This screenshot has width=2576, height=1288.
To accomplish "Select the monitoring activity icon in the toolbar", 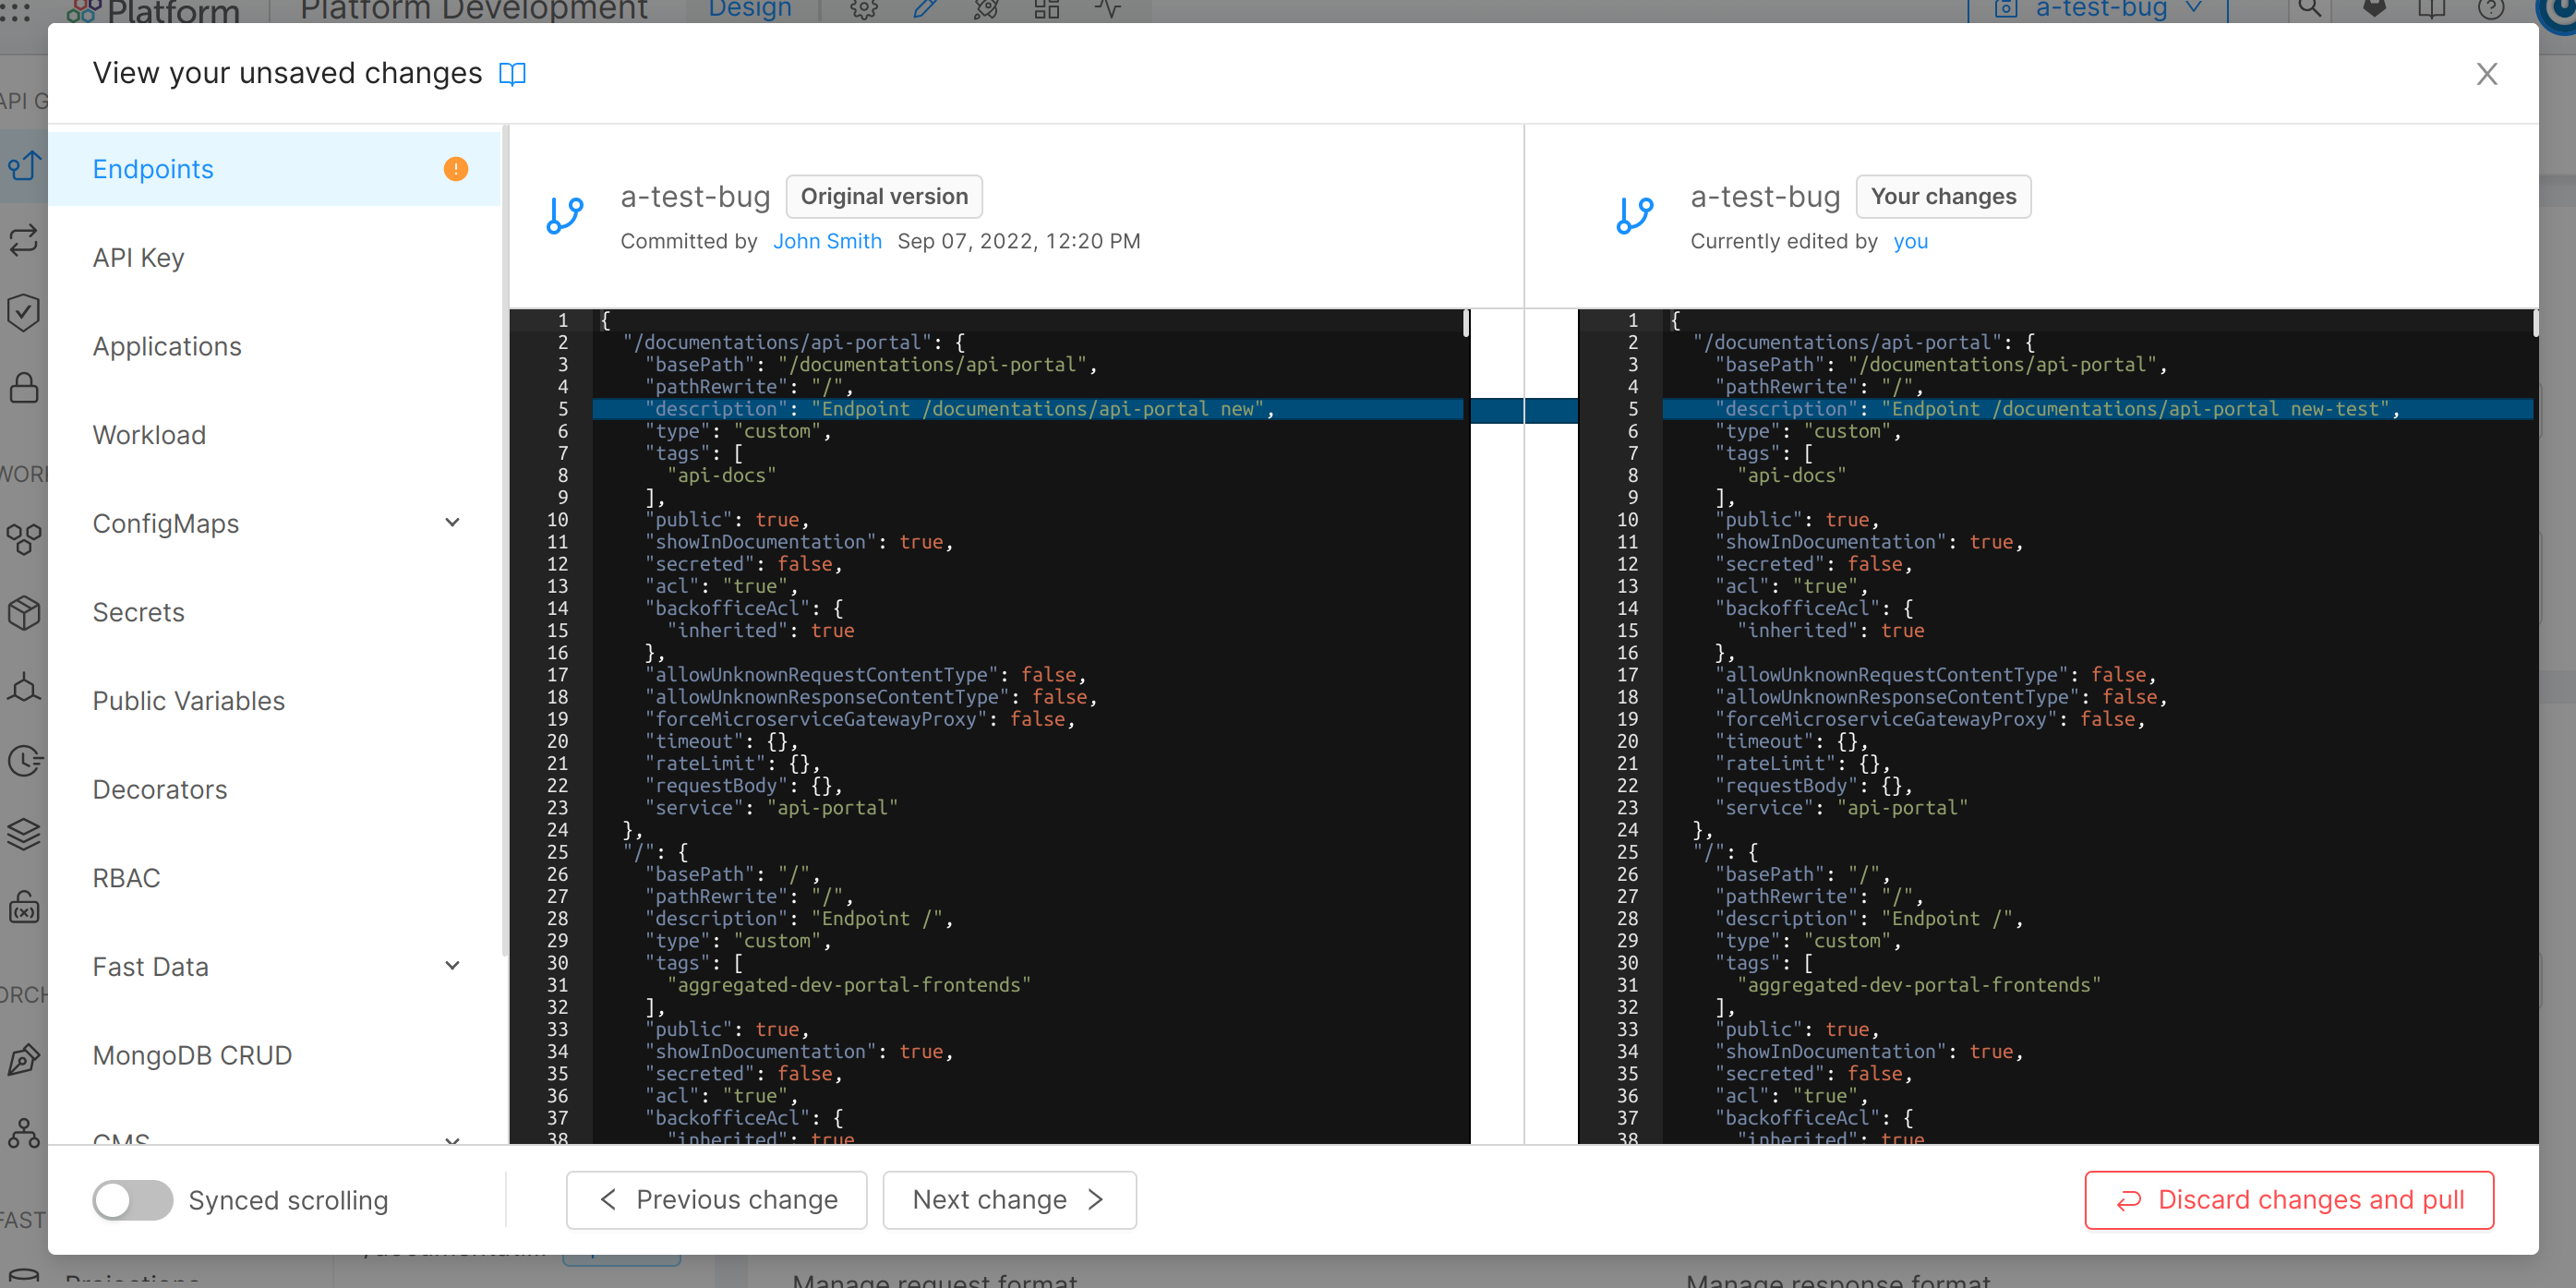I will click(x=1108, y=10).
